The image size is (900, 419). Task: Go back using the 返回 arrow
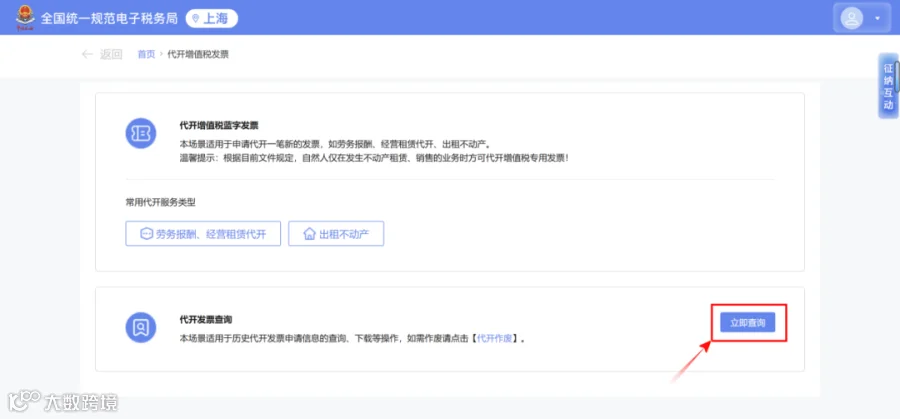click(x=87, y=55)
